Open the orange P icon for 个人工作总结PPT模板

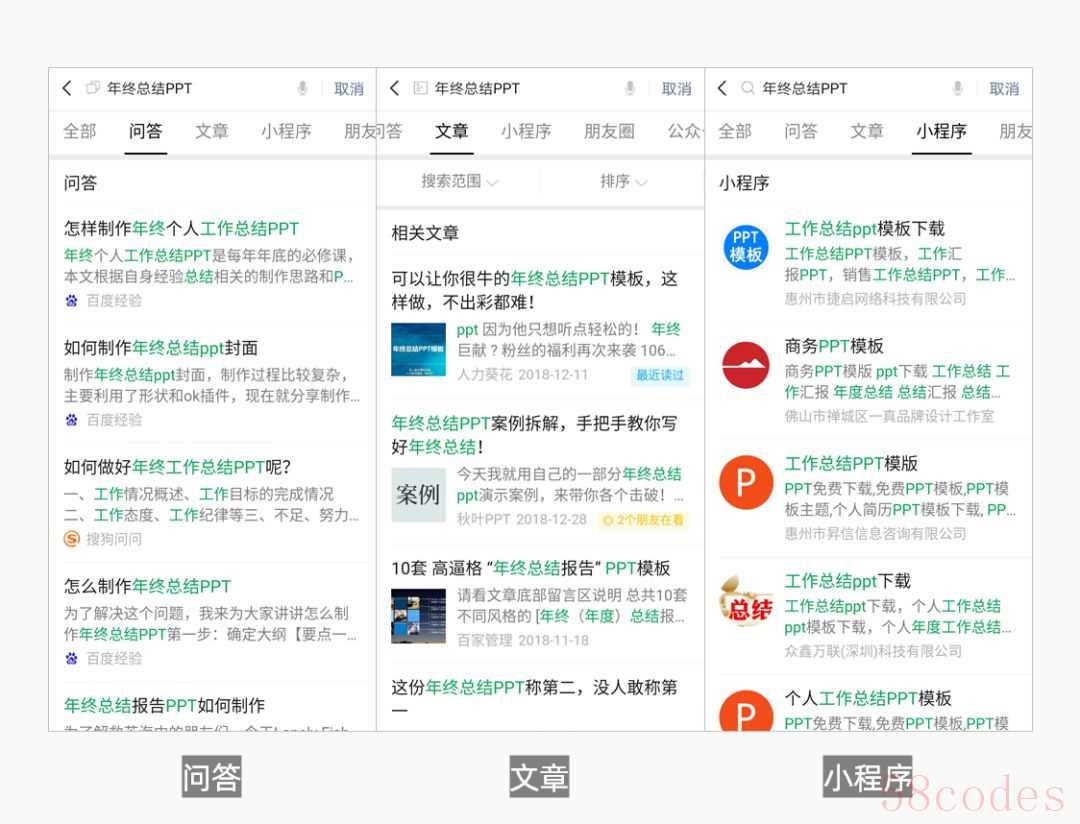click(x=746, y=711)
